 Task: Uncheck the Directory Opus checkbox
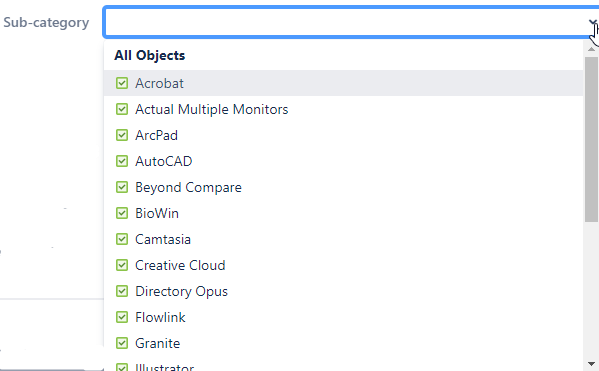point(122,291)
